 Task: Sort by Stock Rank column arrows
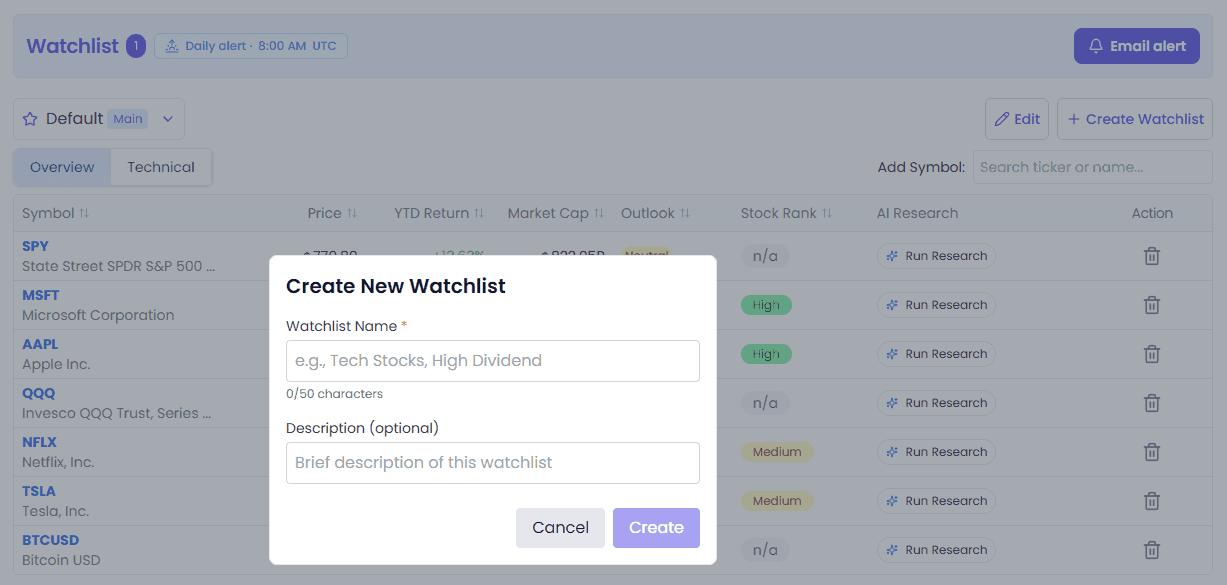point(827,213)
